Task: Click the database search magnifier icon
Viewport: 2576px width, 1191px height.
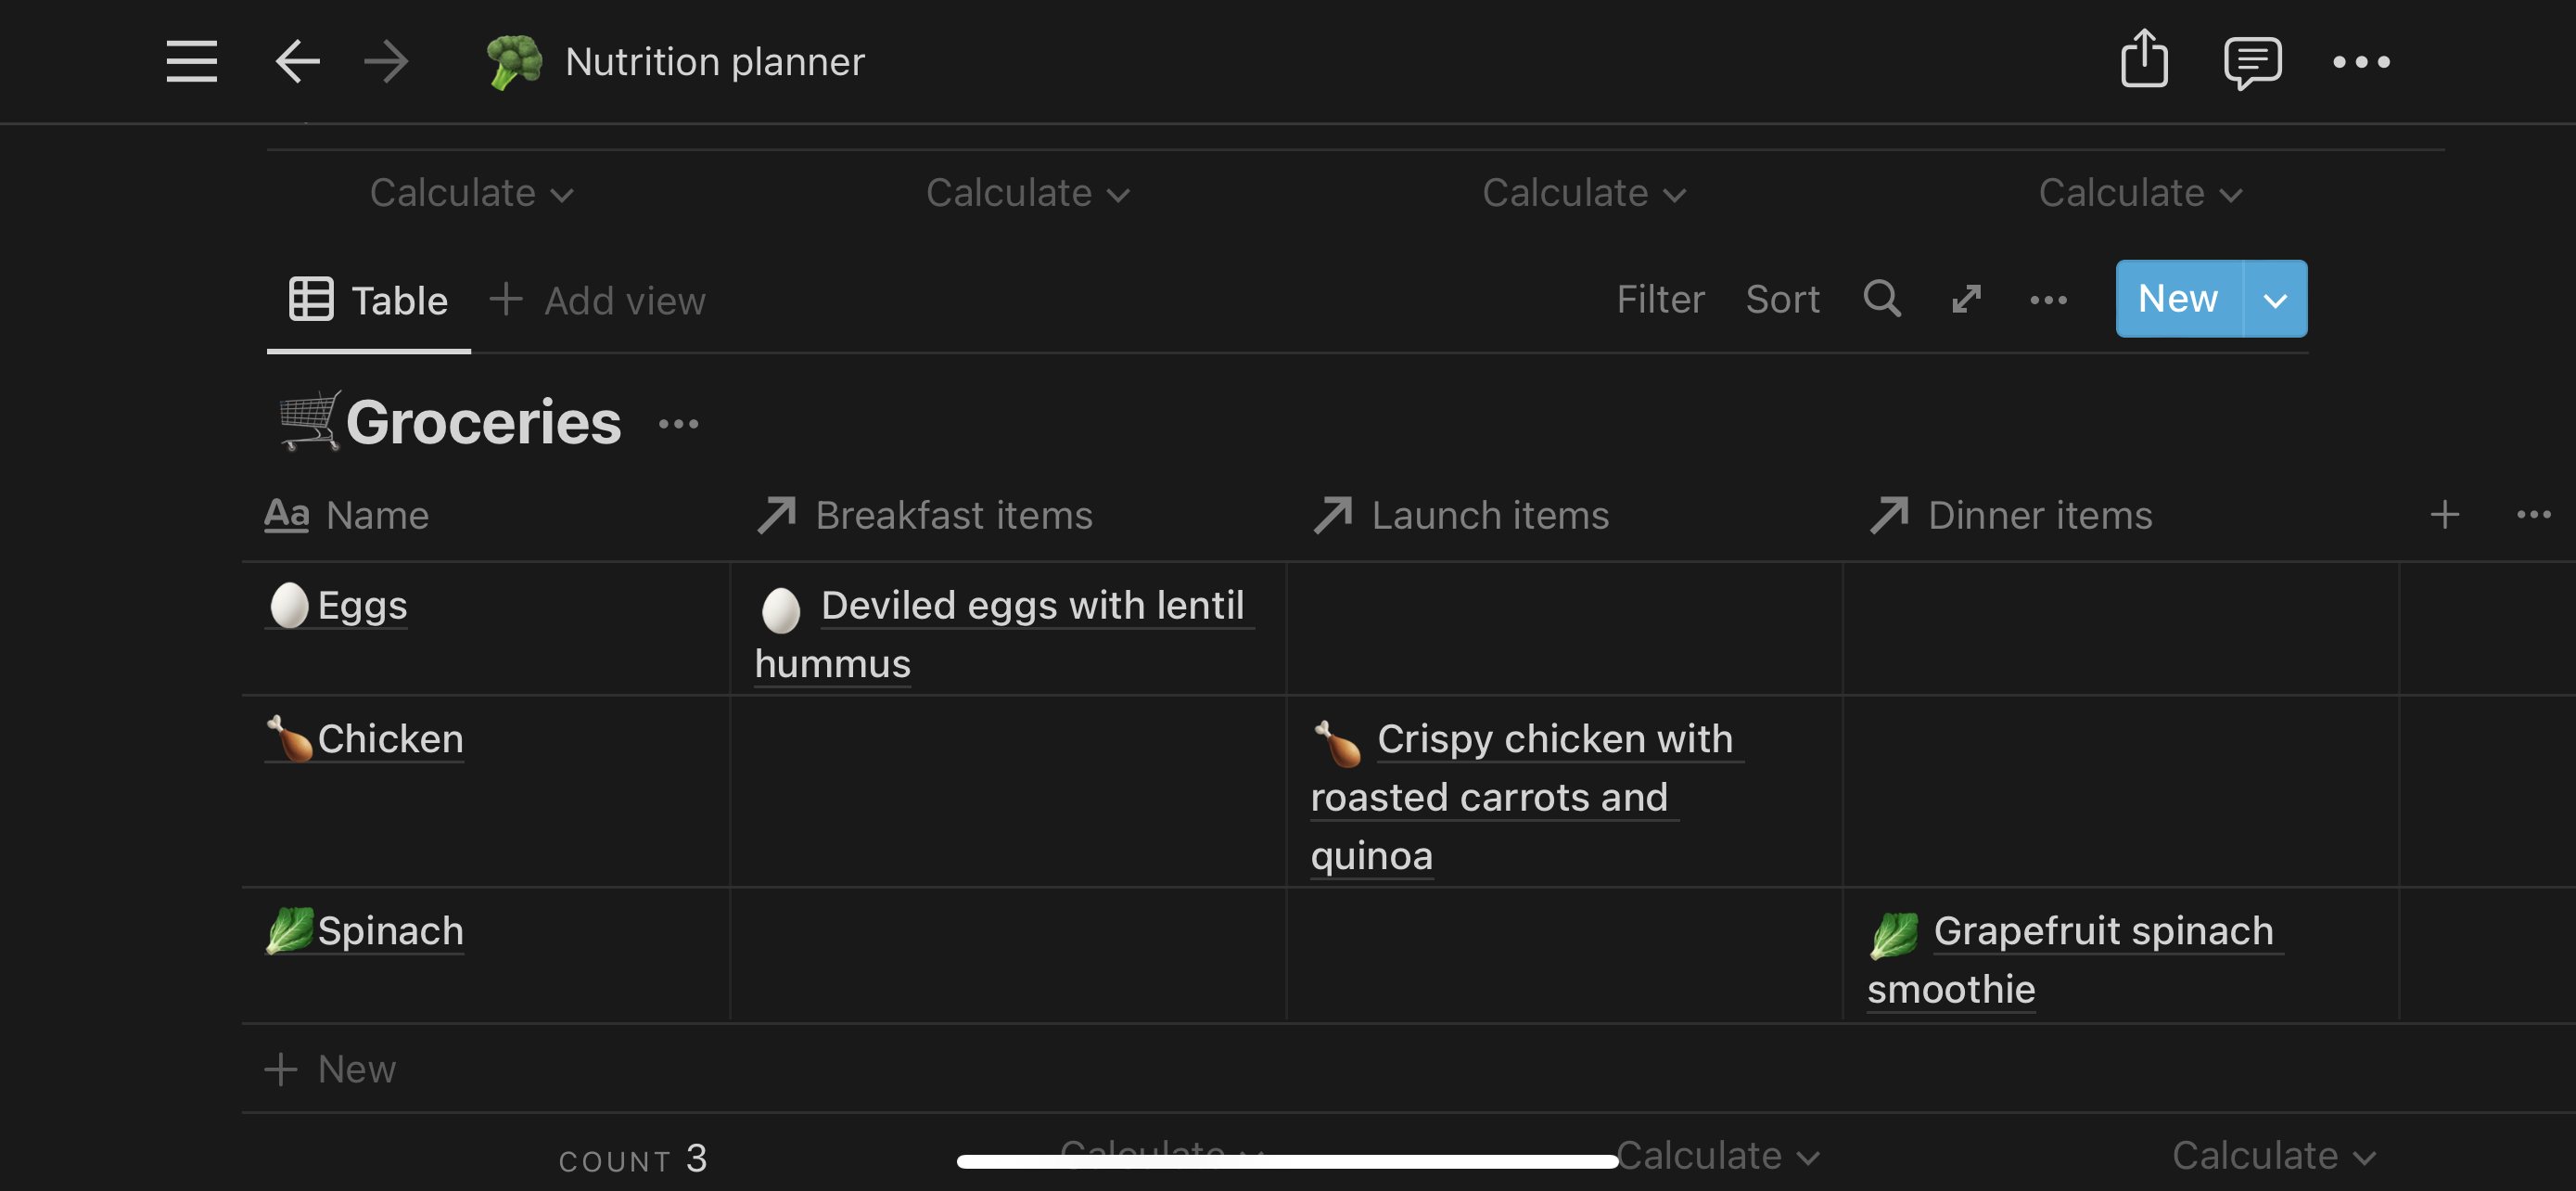Action: coord(1882,299)
